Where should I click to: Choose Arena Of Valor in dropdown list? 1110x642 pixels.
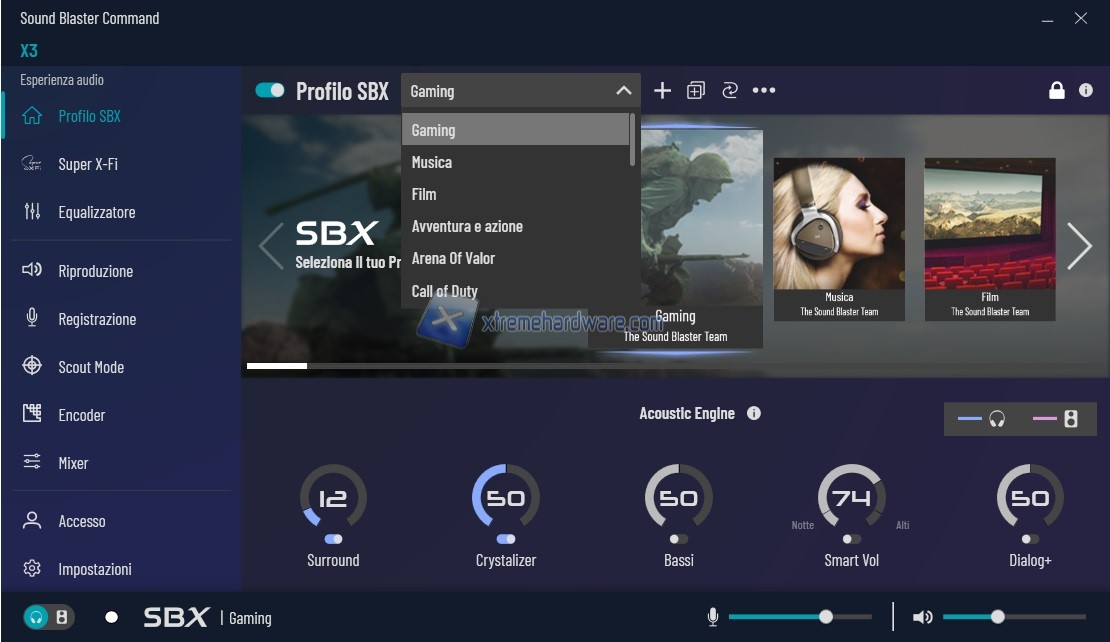tap(453, 258)
